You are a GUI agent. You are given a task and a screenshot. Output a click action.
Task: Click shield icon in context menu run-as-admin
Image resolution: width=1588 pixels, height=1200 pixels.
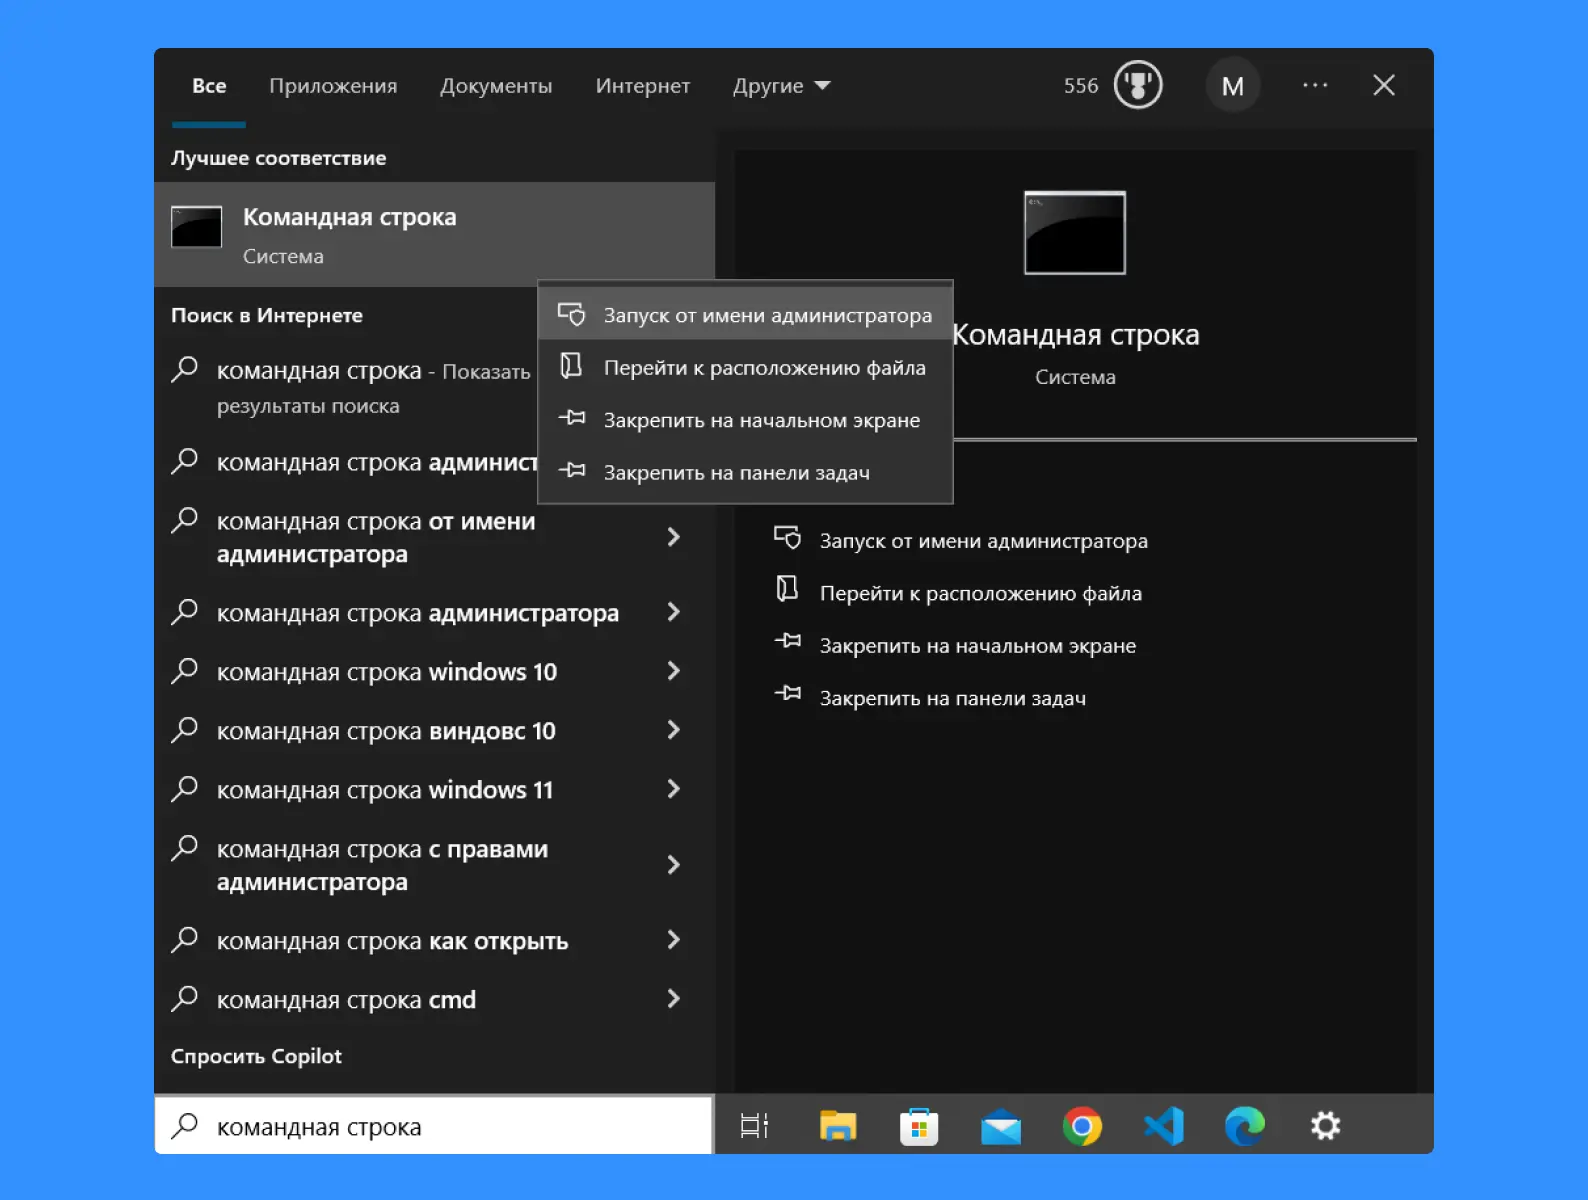point(572,314)
